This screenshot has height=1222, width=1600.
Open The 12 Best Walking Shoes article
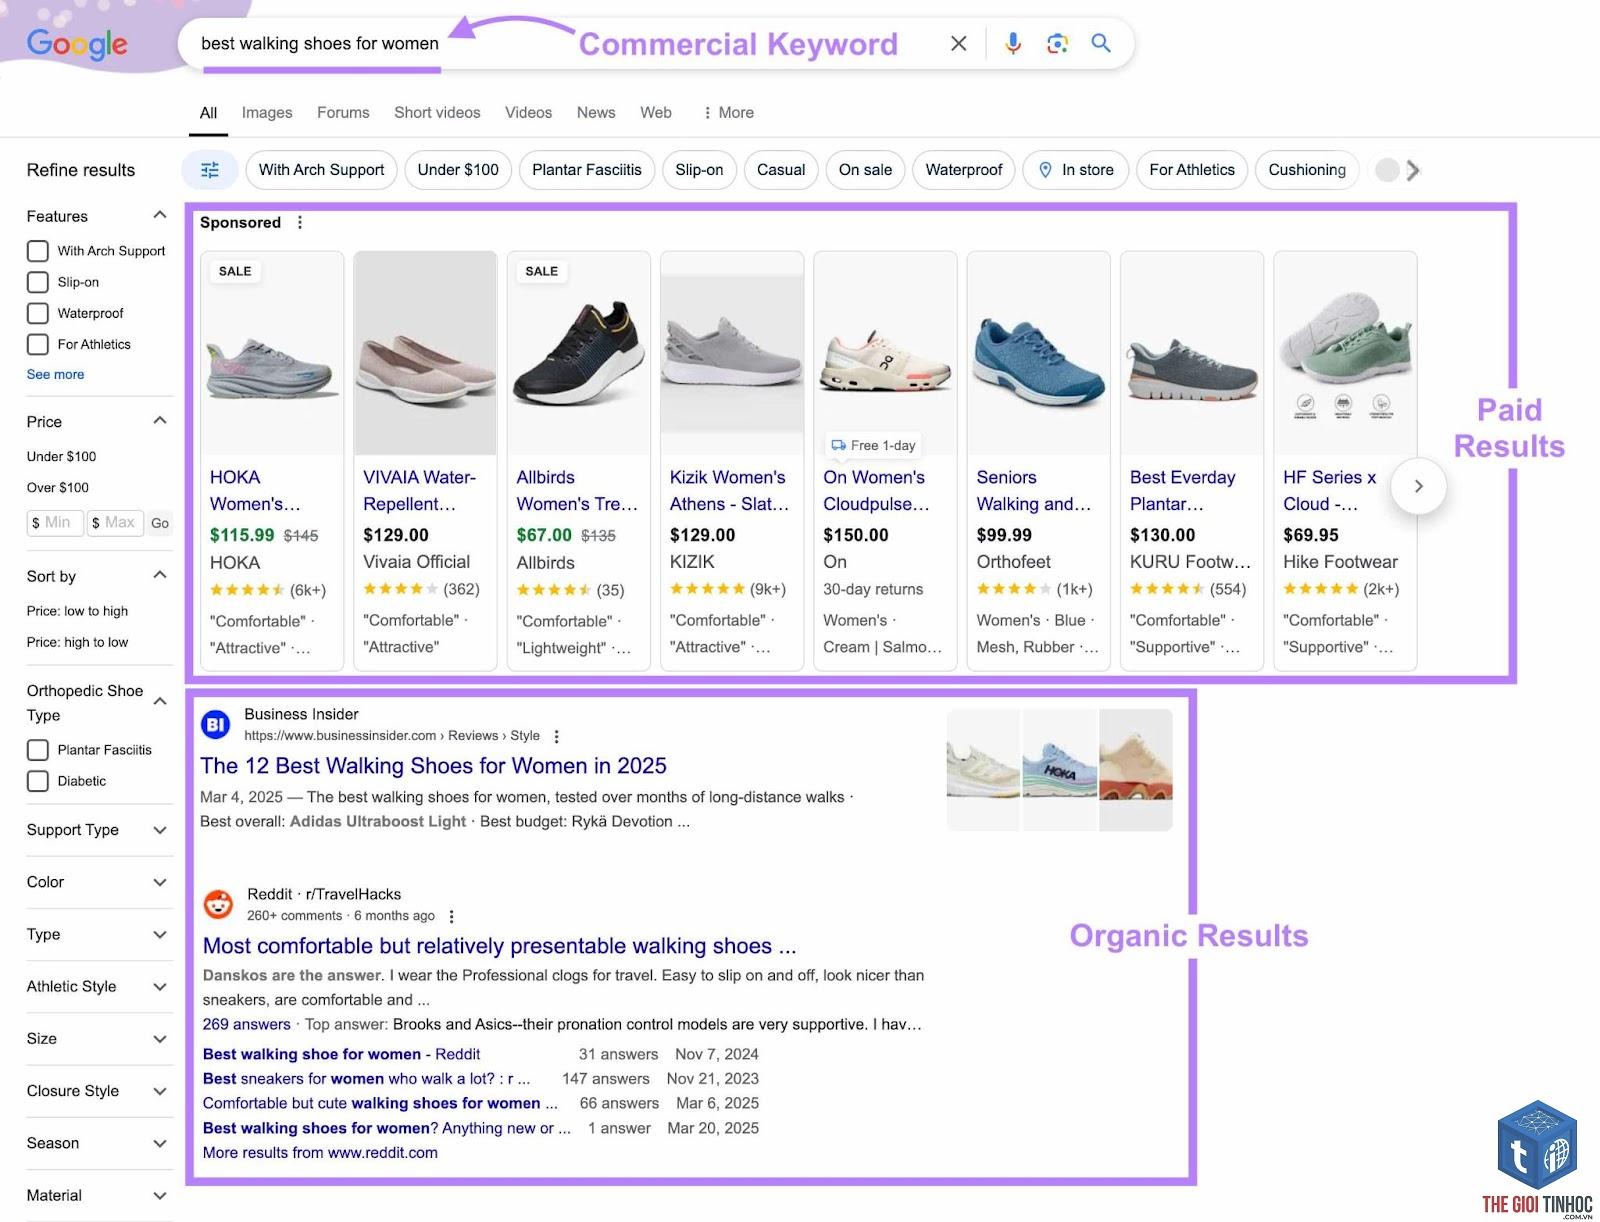pos(433,766)
